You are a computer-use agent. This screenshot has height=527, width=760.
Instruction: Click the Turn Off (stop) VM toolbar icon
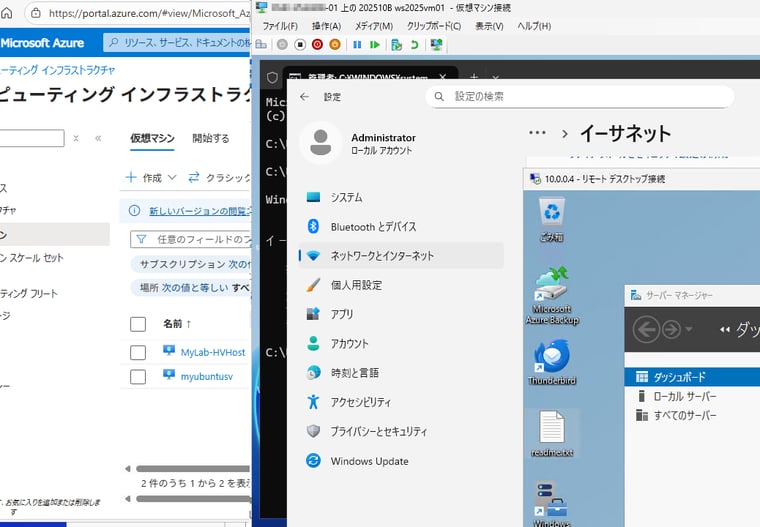(300, 45)
